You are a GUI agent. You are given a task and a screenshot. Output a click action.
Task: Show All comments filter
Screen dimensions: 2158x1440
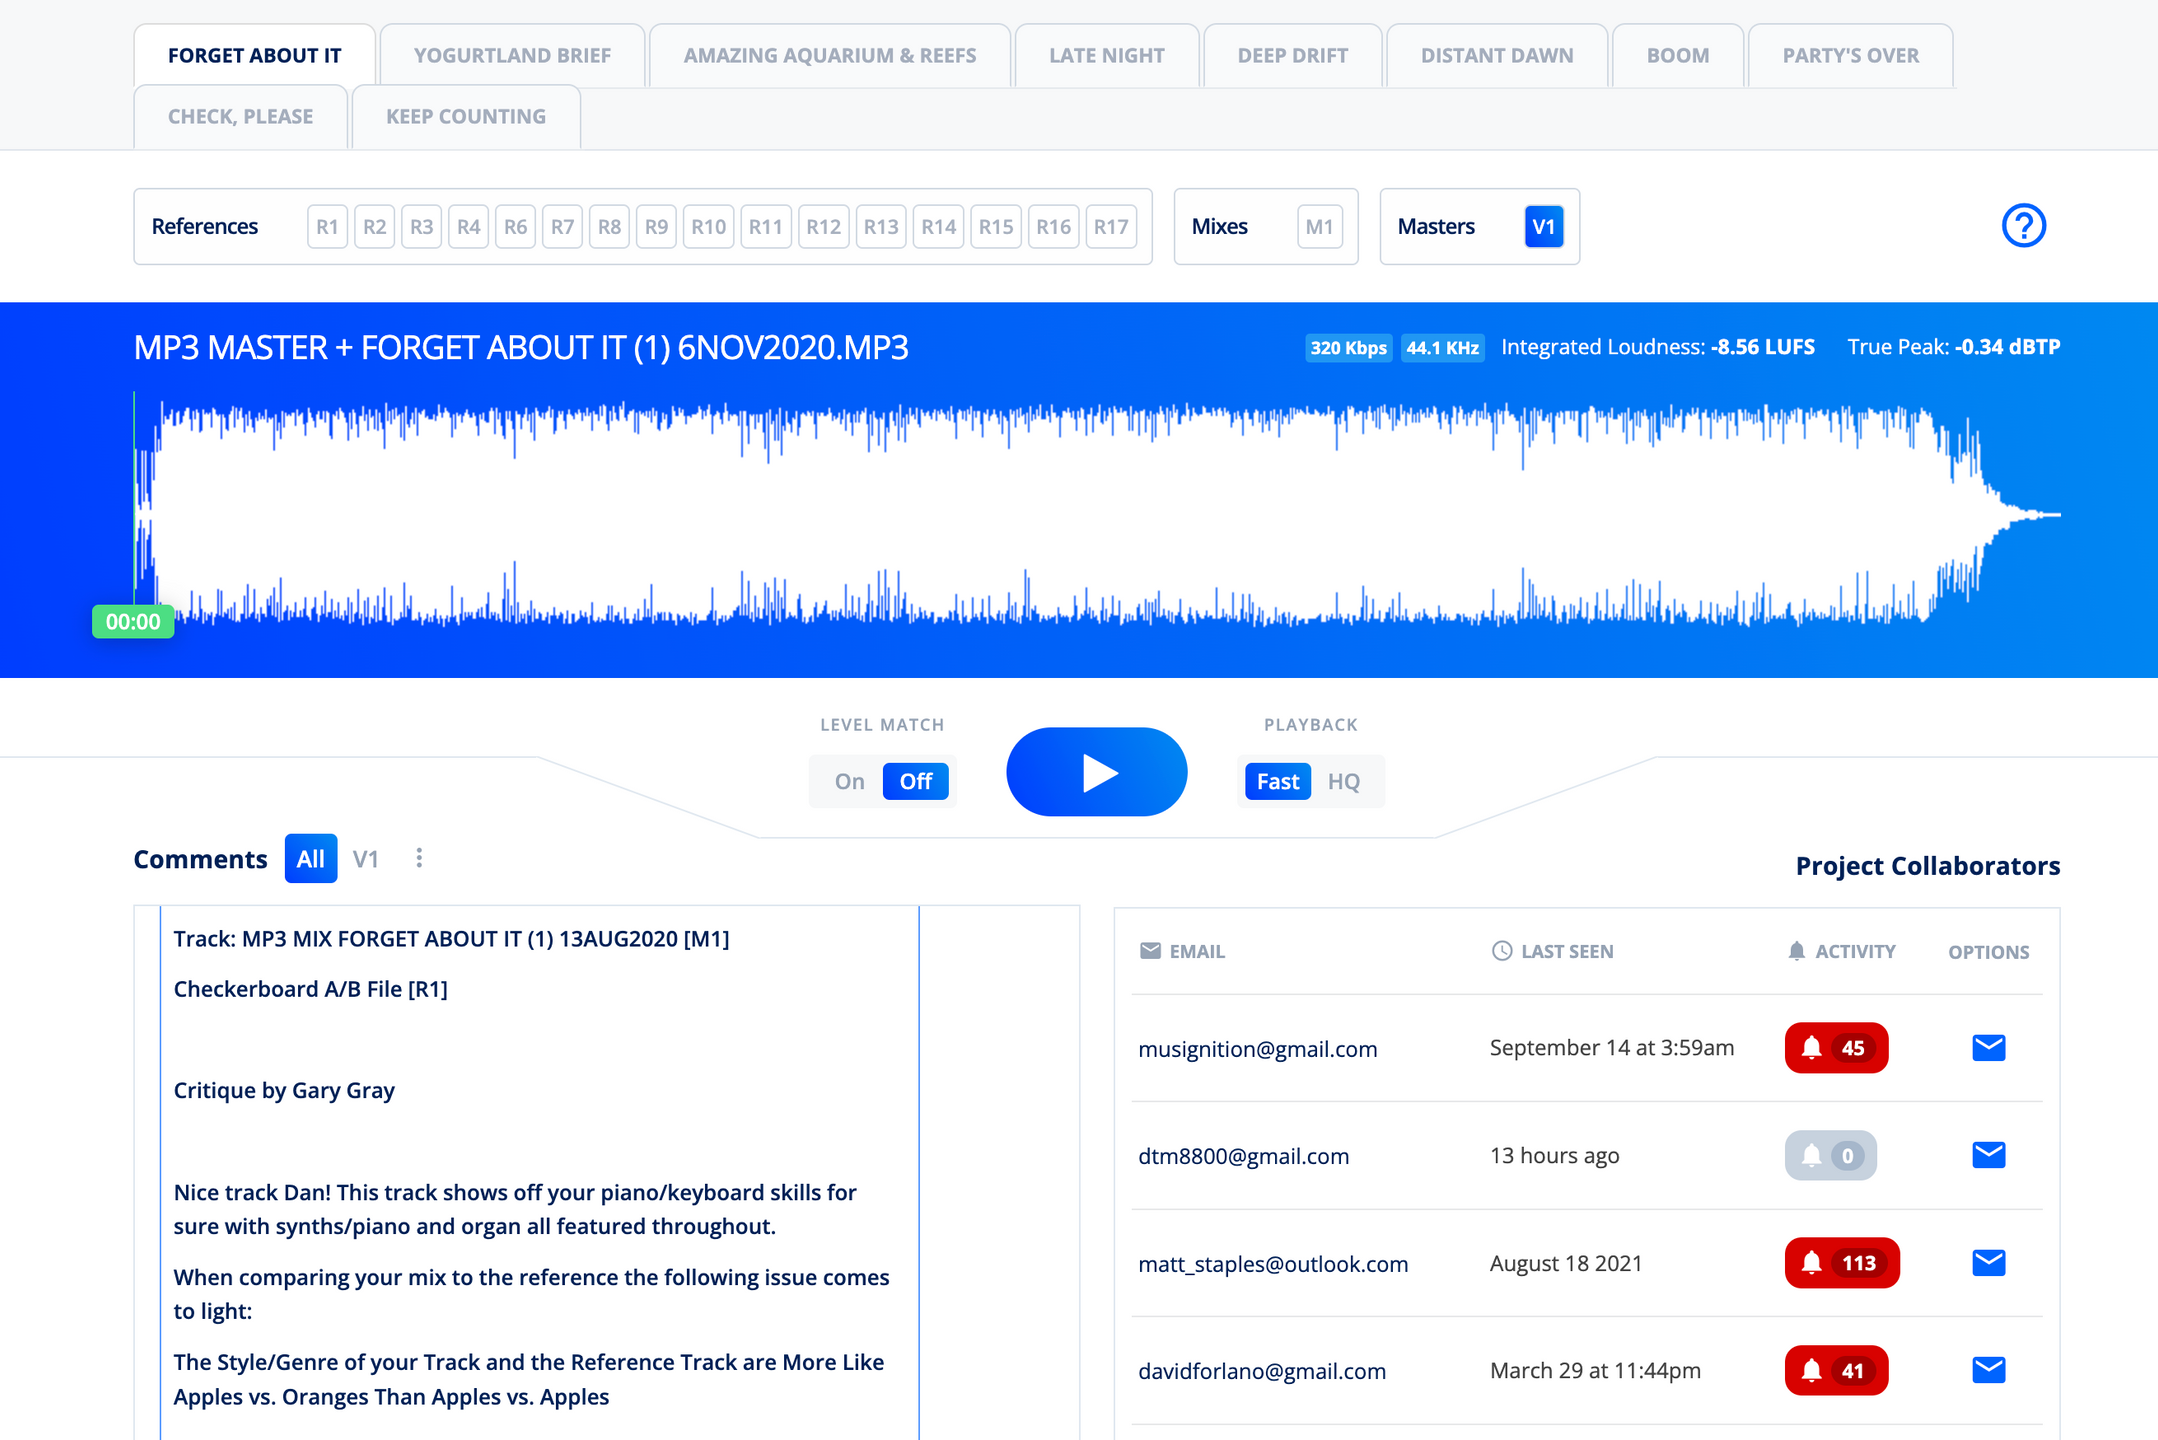pyautogui.click(x=310, y=859)
